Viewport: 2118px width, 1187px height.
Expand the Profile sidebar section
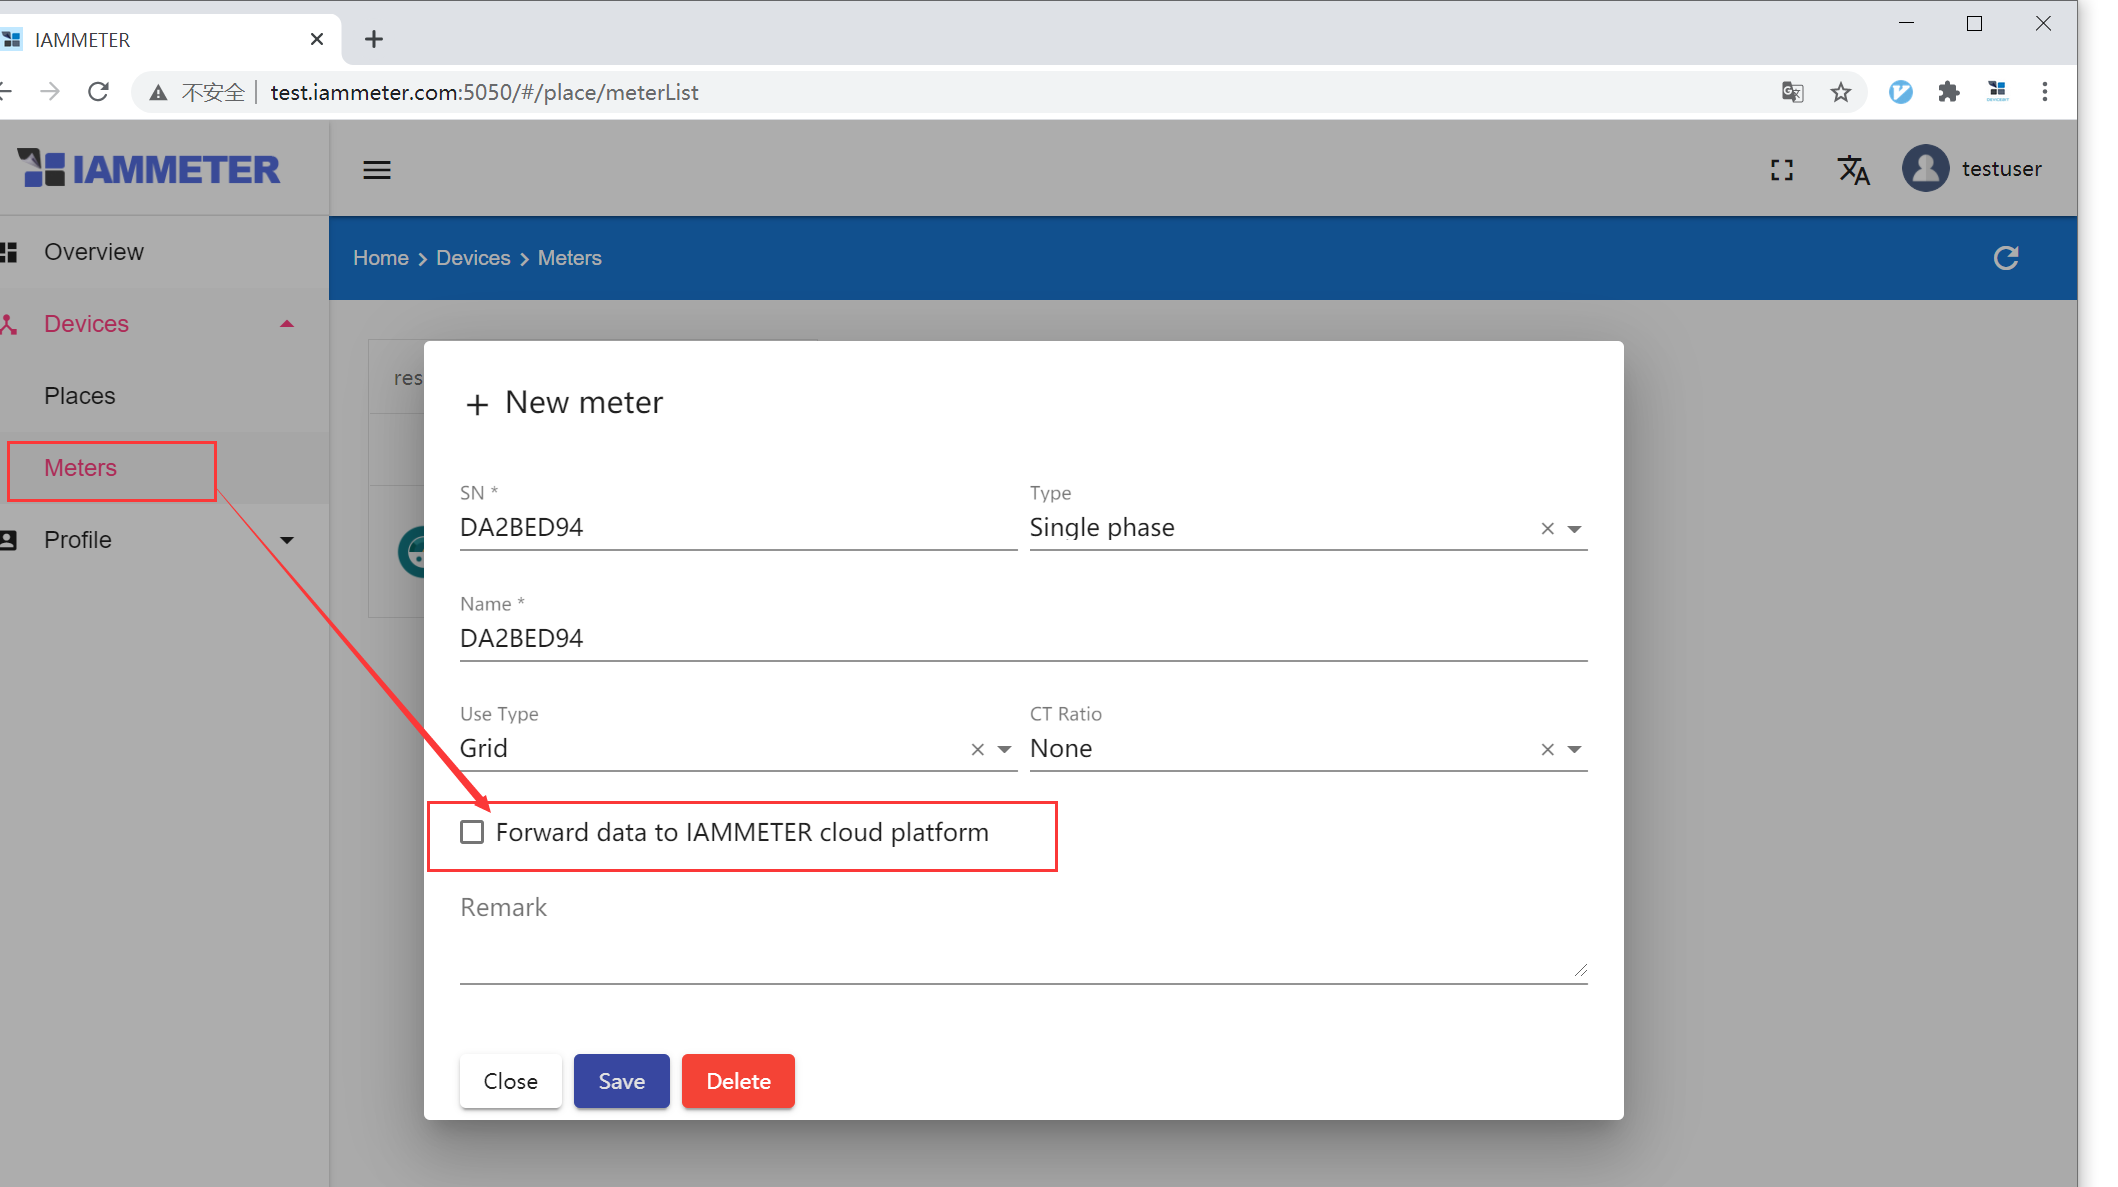click(287, 540)
